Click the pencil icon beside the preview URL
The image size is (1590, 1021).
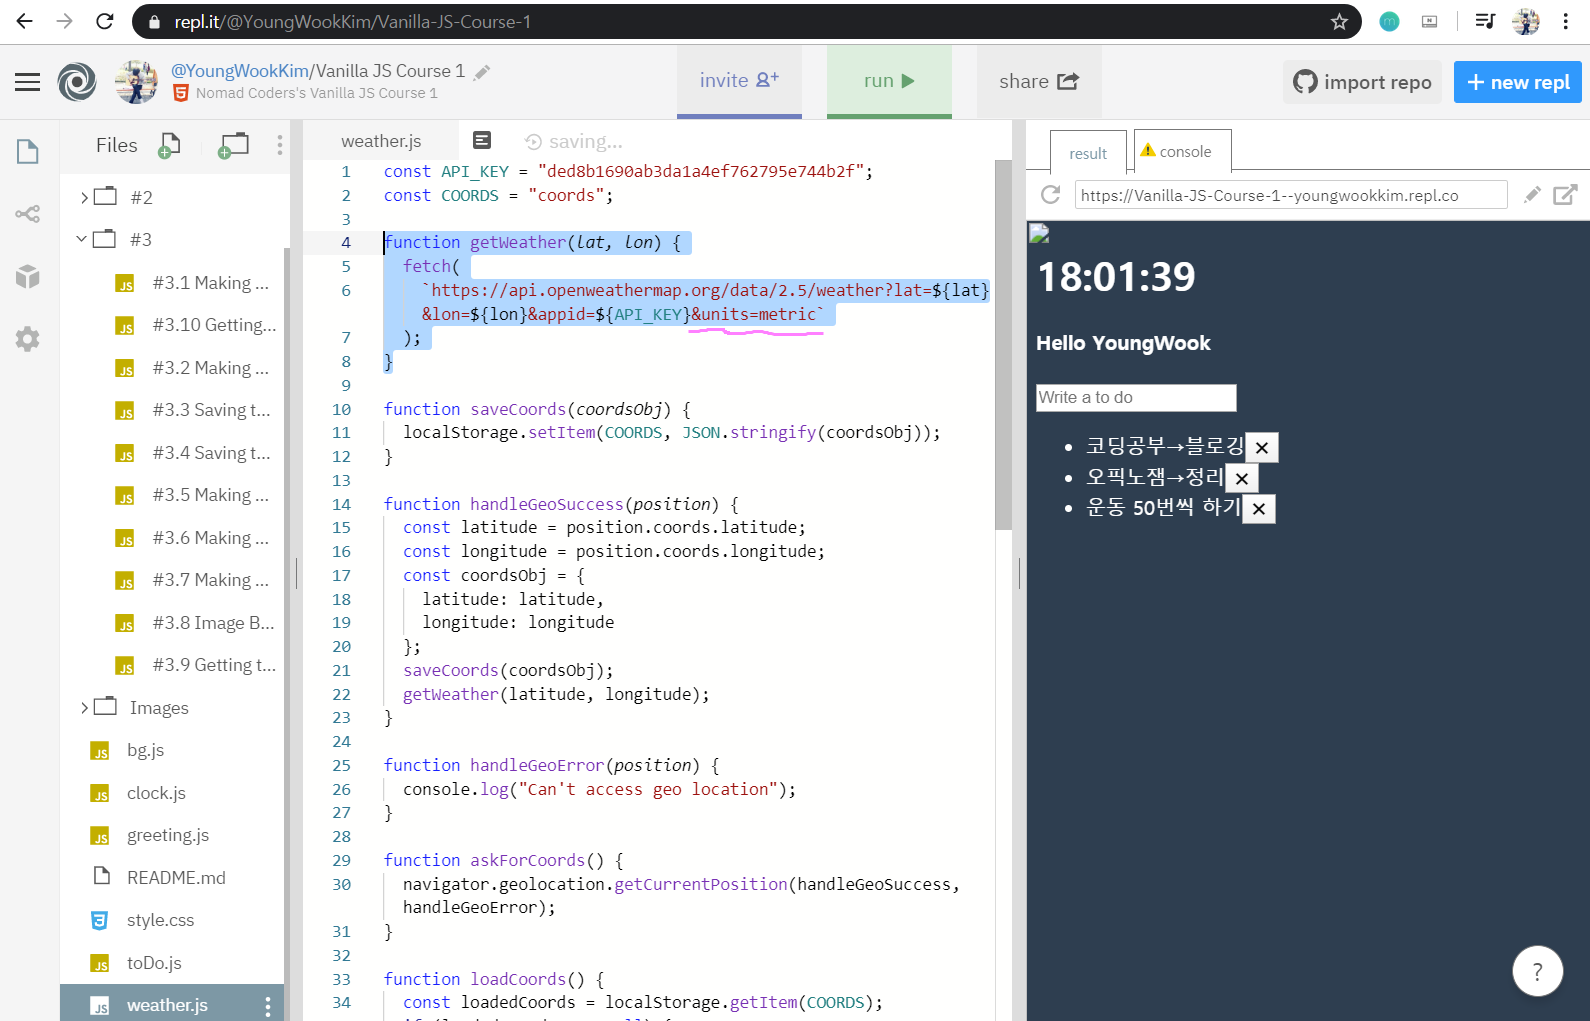(1531, 195)
